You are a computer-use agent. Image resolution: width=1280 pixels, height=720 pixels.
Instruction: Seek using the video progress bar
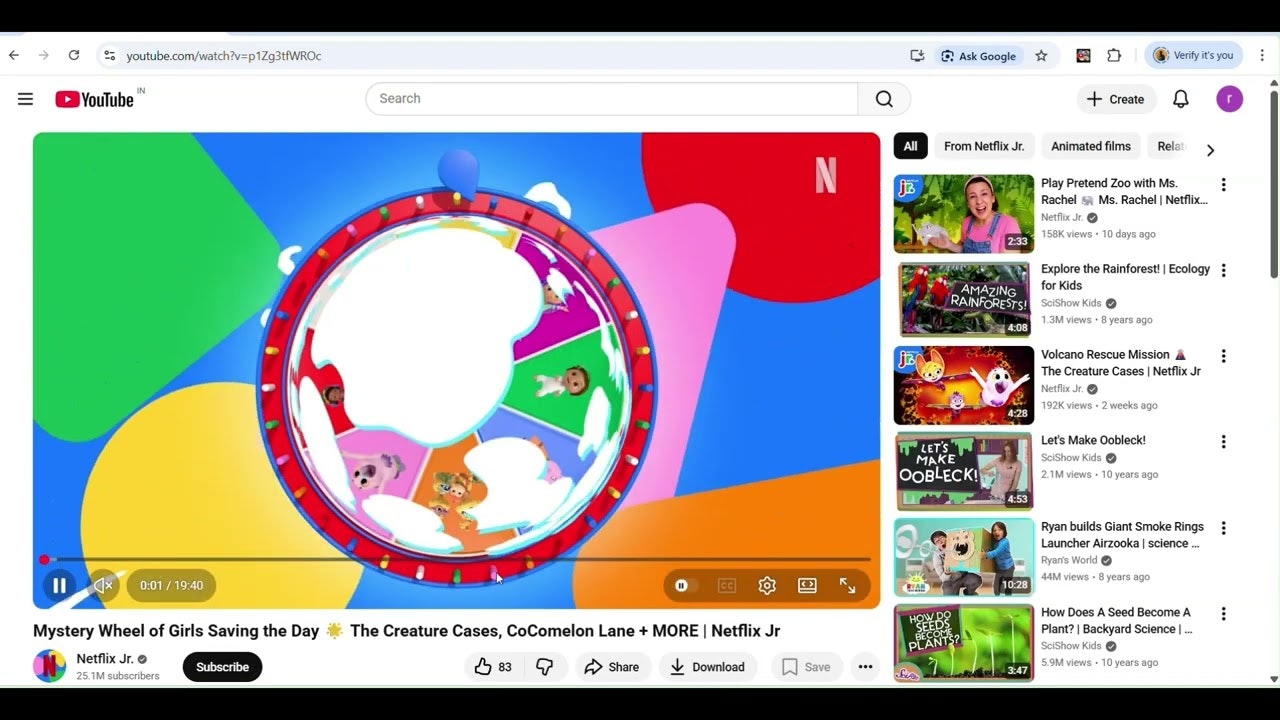pos(456,560)
